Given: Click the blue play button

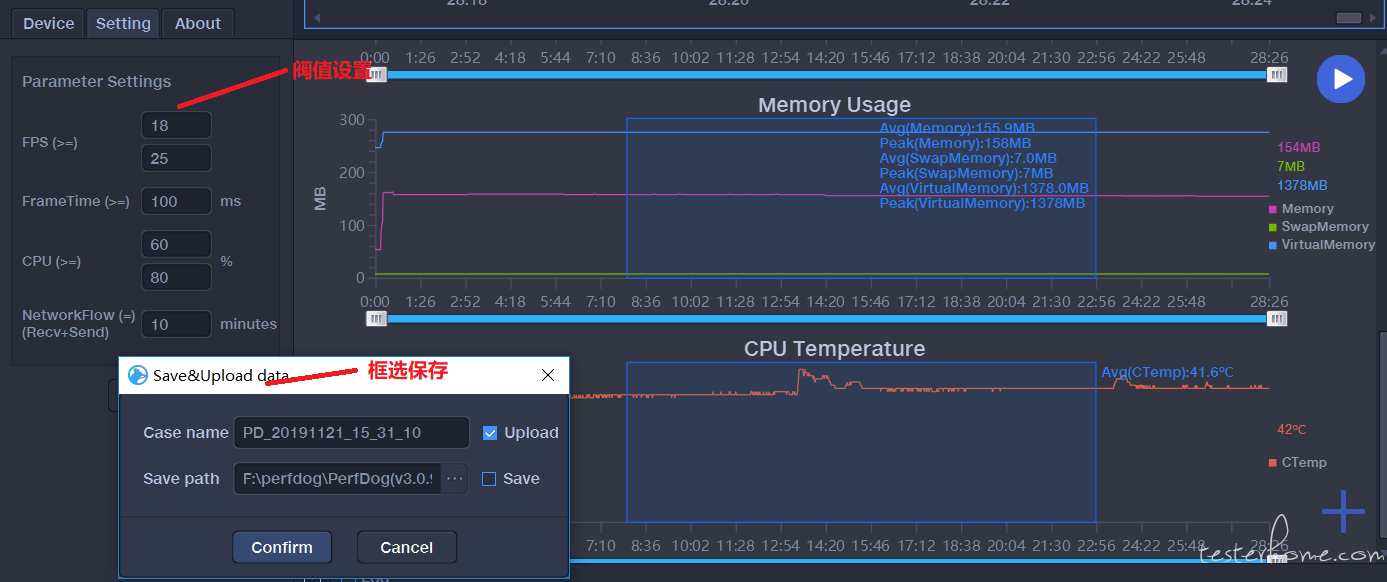Looking at the screenshot, I should click(1341, 79).
